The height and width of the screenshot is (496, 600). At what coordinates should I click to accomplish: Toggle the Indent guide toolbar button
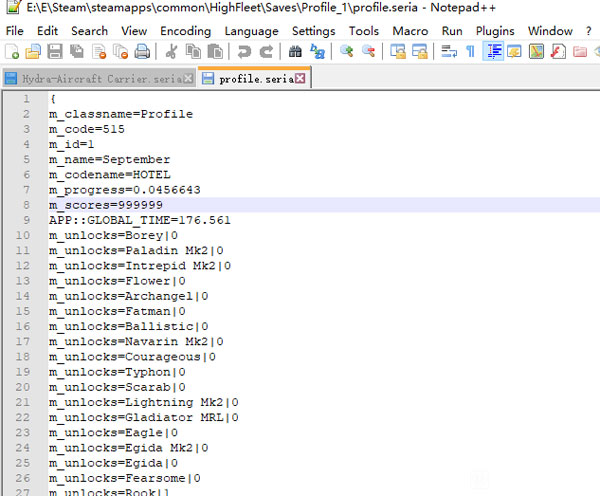[x=493, y=51]
